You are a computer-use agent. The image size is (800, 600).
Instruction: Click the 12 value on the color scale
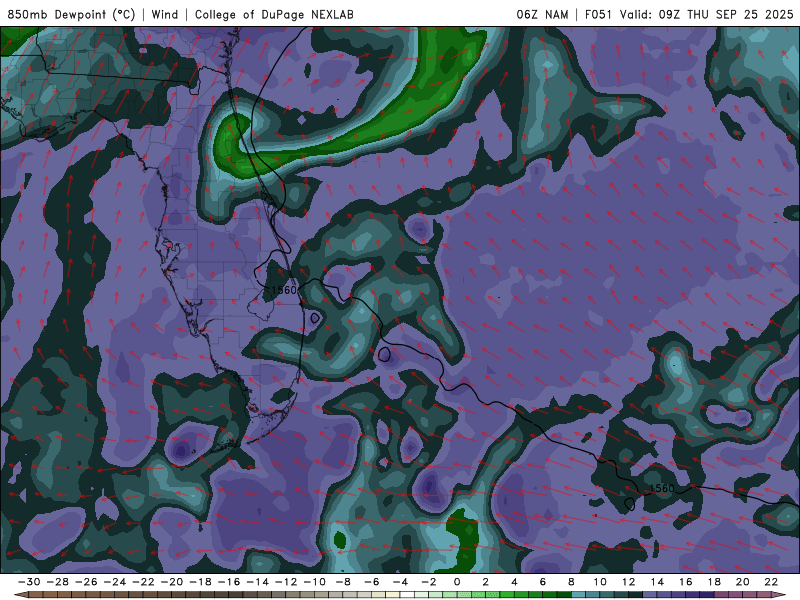click(x=628, y=582)
